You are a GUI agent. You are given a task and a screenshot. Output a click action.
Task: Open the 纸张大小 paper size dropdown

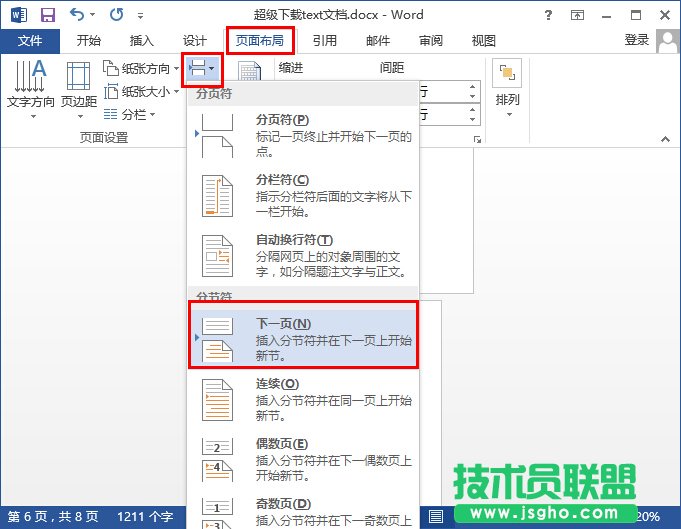pos(141,92)
